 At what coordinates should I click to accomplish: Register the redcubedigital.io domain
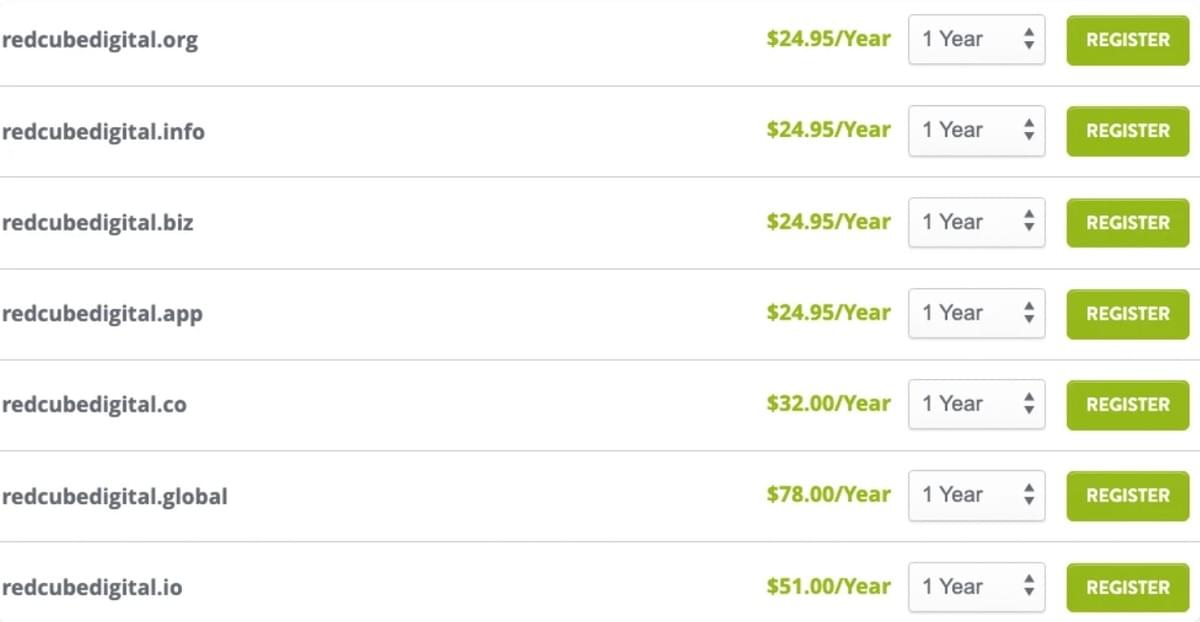[1127, 588]
